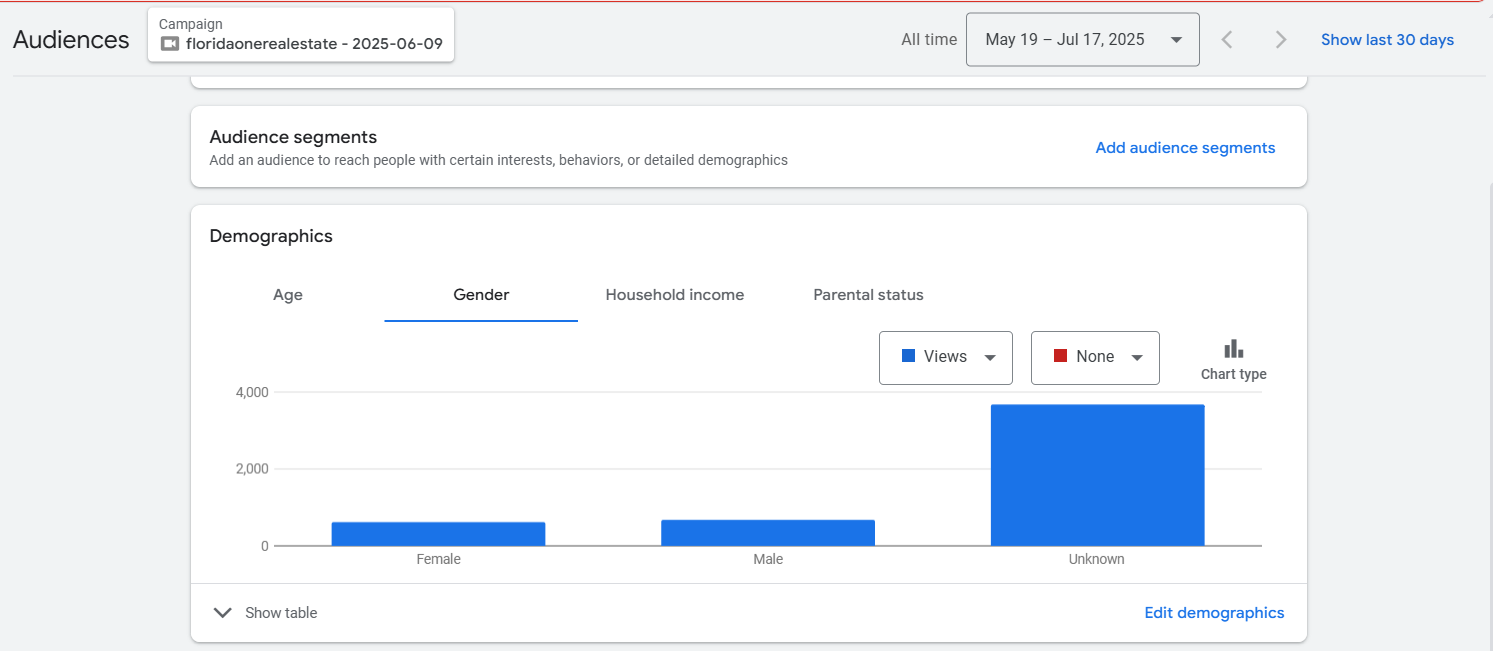Click the Show last 30 days link
The width and height of the screenshot is (1493, 651).
1387,40
